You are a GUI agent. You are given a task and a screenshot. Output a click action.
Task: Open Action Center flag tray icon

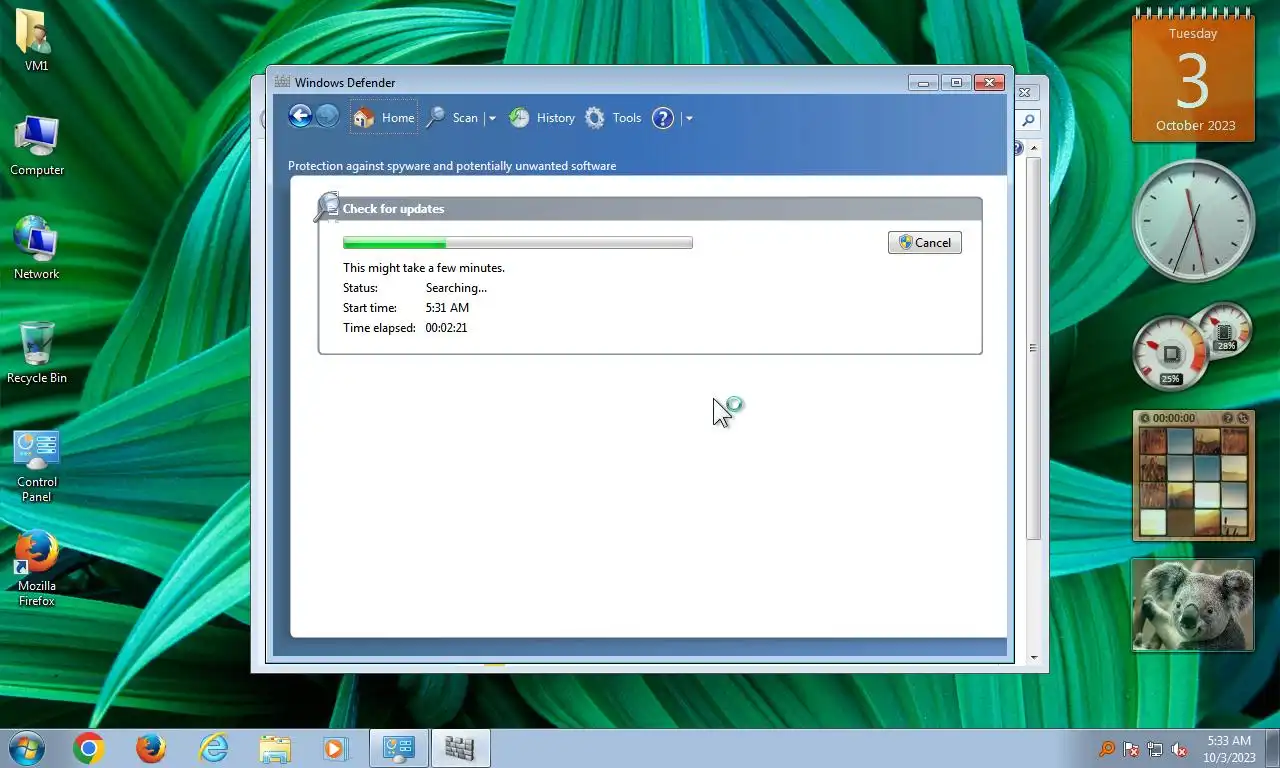point(1131,749)
